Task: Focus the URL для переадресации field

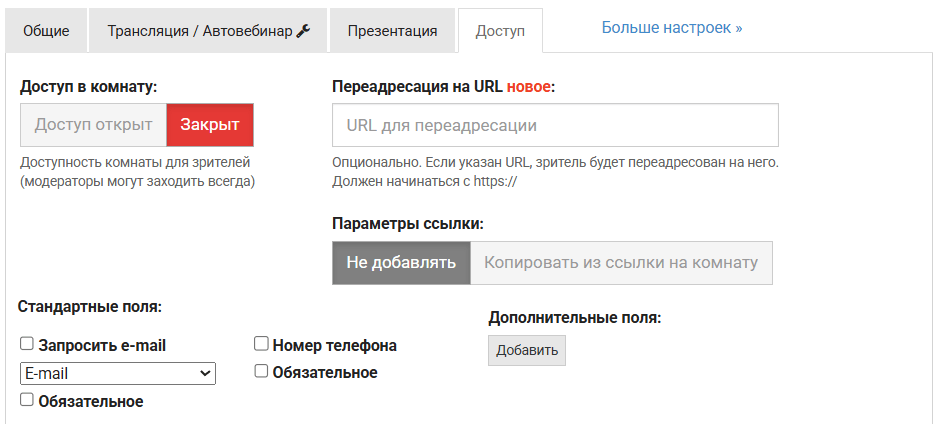Action: pyautogui.click(x=555, y=125)
